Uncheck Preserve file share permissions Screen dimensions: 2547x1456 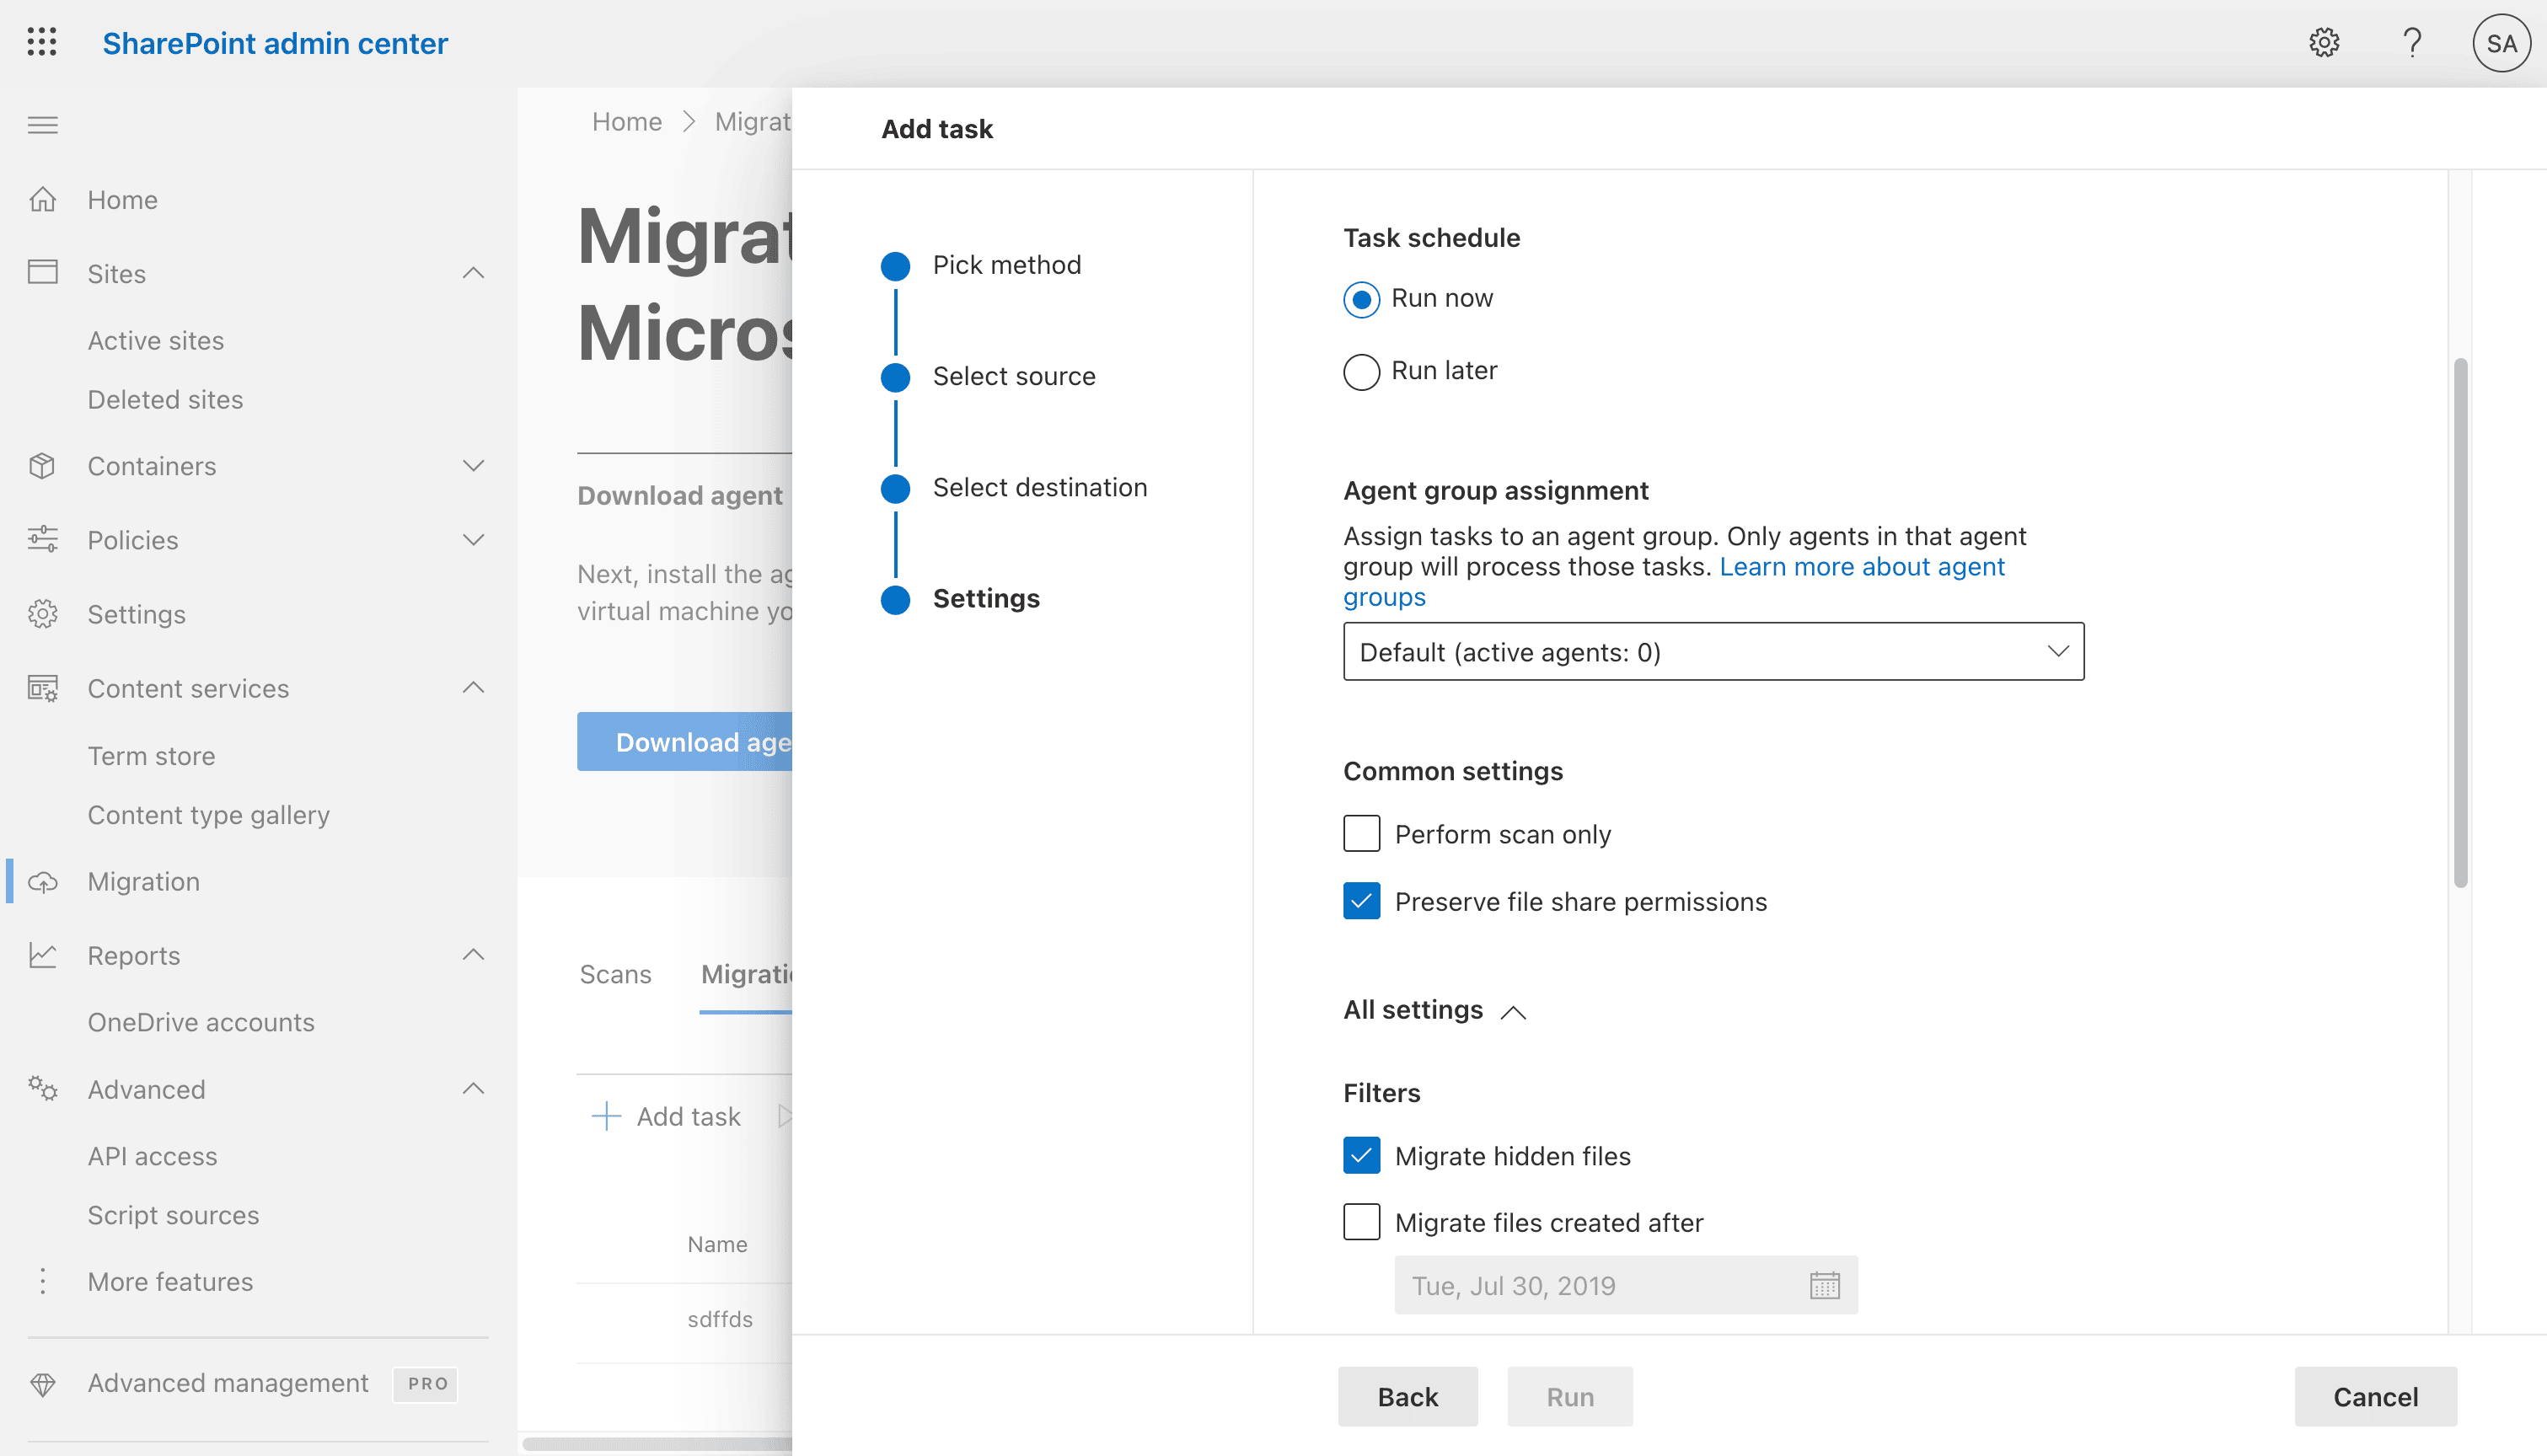1361,901
